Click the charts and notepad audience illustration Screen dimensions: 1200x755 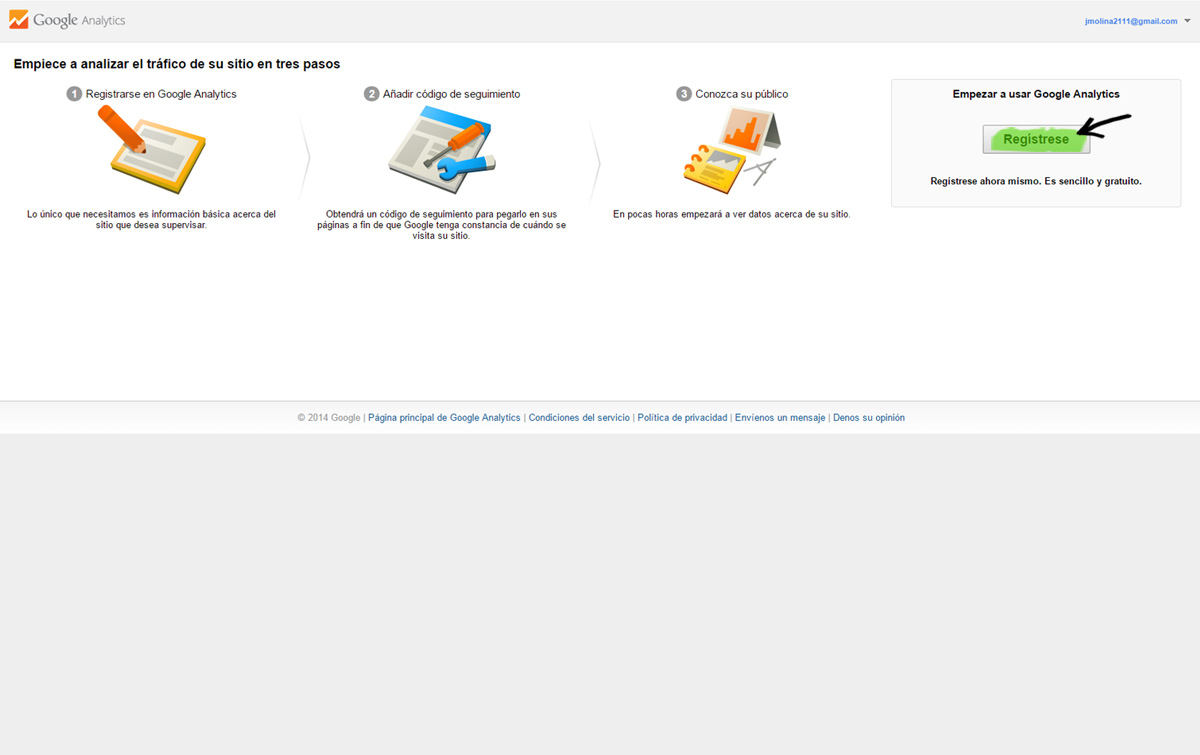(732, 150)
